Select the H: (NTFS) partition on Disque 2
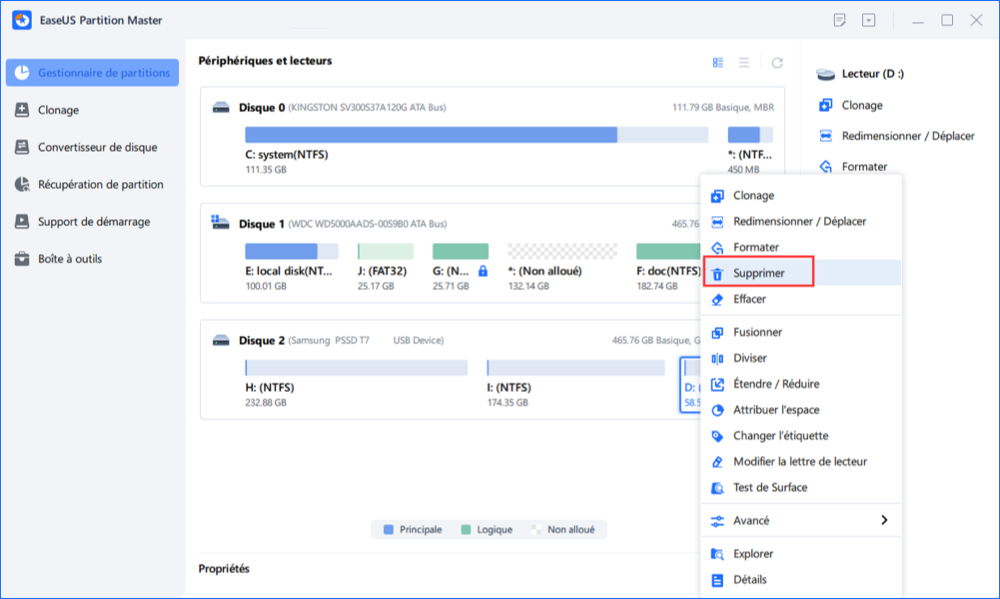 tap(355, 368)
